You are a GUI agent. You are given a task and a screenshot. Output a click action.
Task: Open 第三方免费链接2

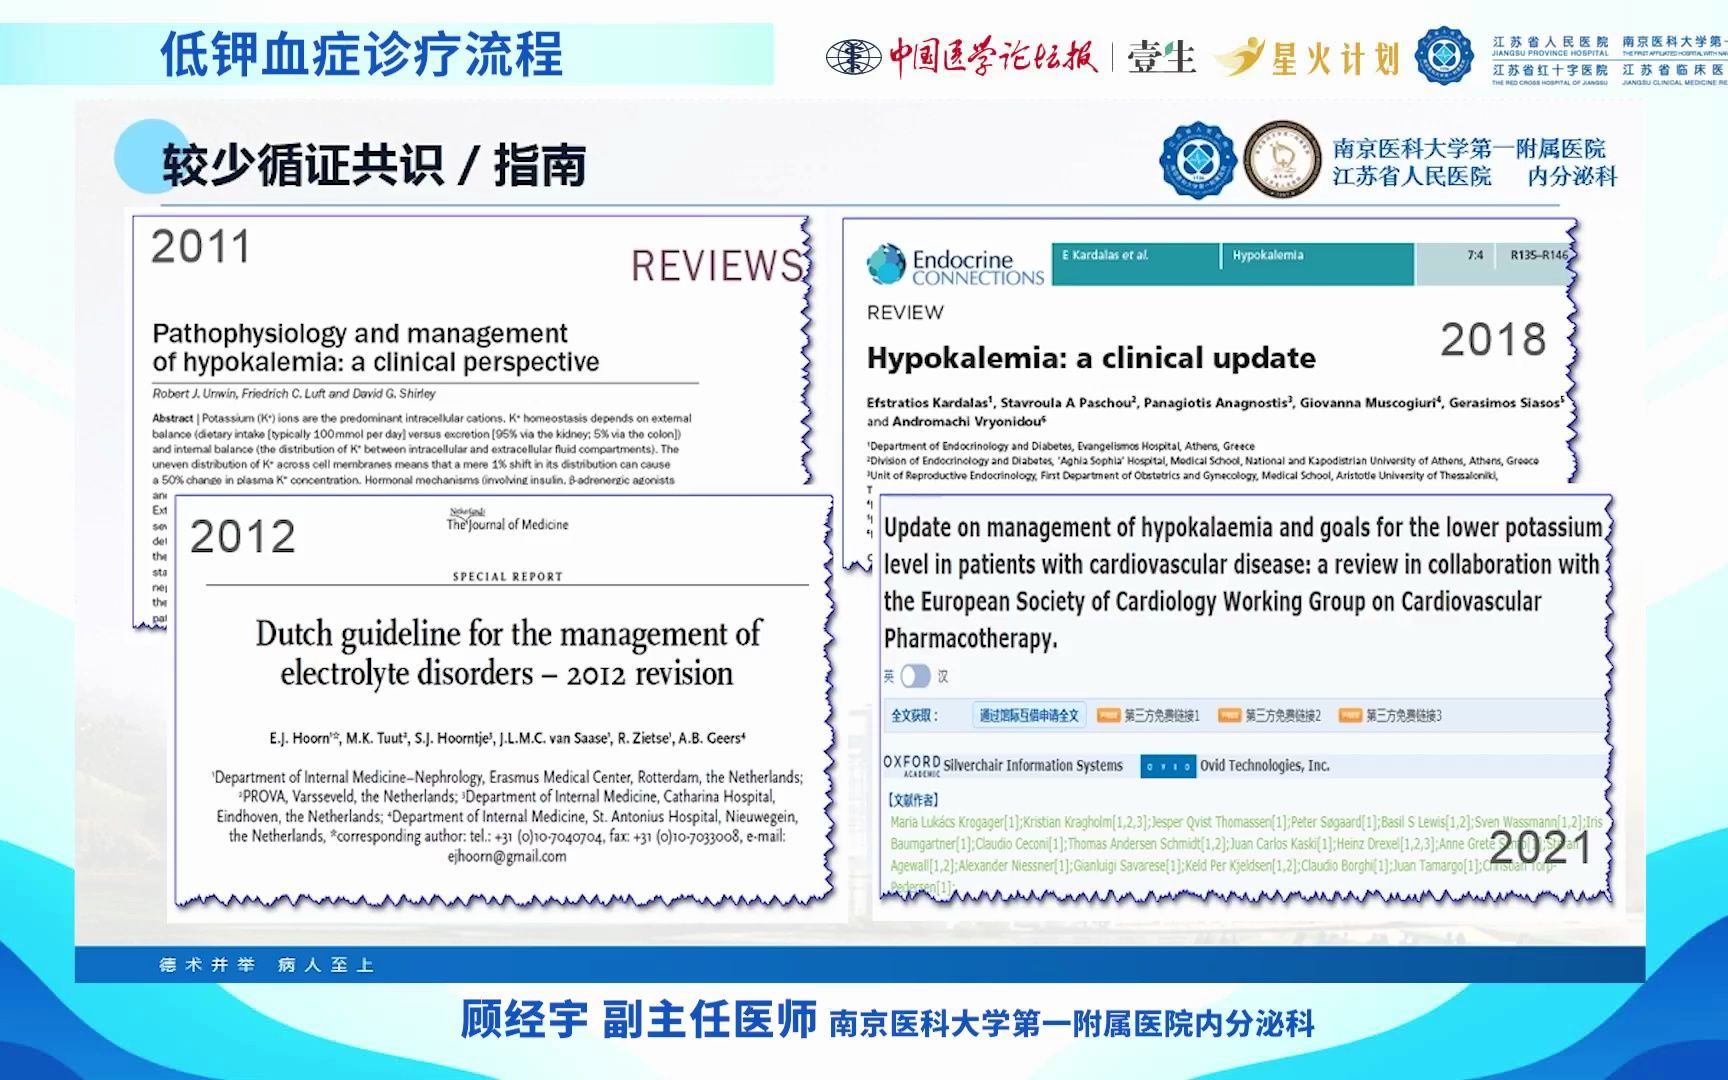[x=1283, y=715]
